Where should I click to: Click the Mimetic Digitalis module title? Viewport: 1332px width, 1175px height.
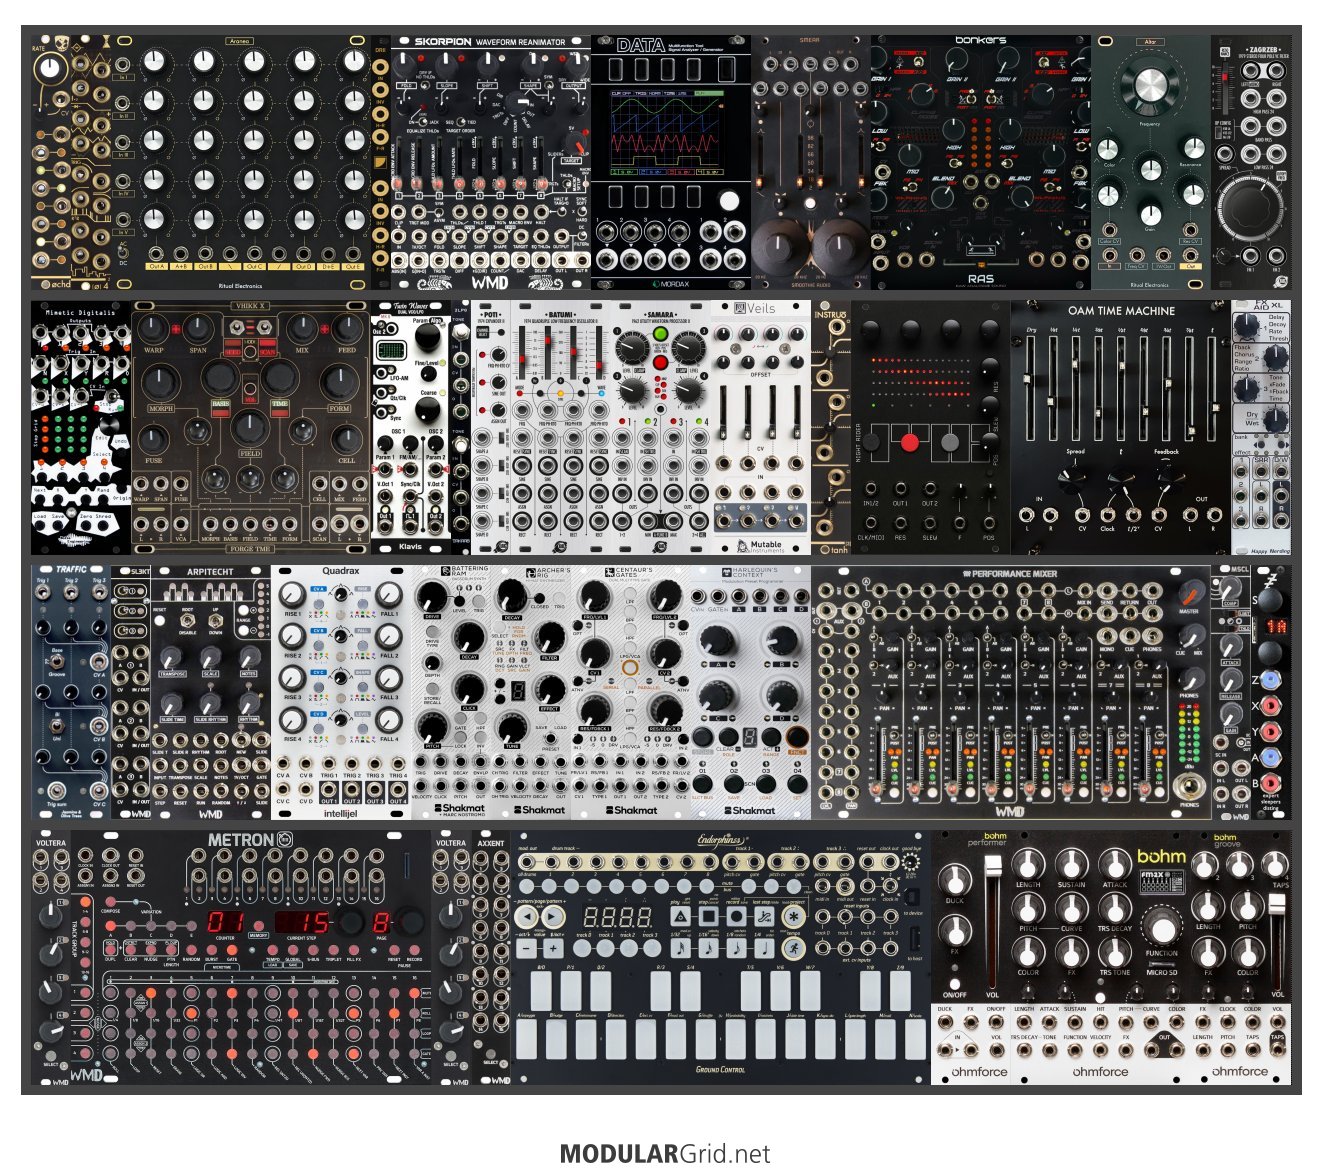pyautogui.click(x=80, y=313)
